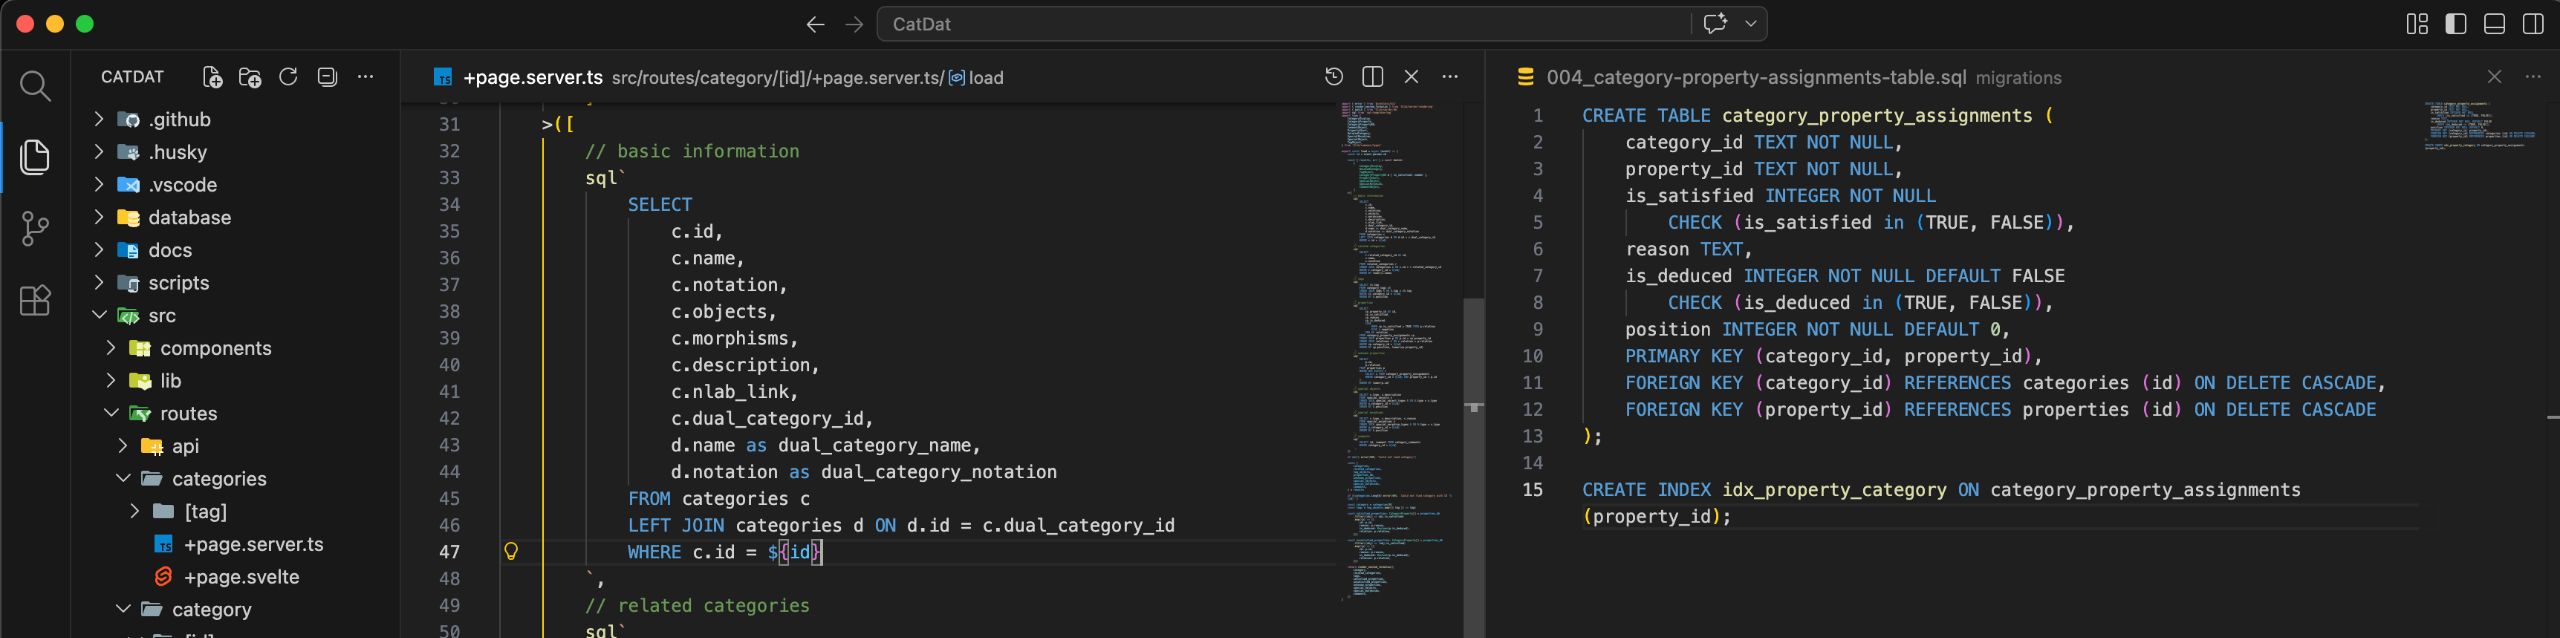Collapse all folders in explorer
The width and height of the screenshot is (2560, 638).
(327, 77)
